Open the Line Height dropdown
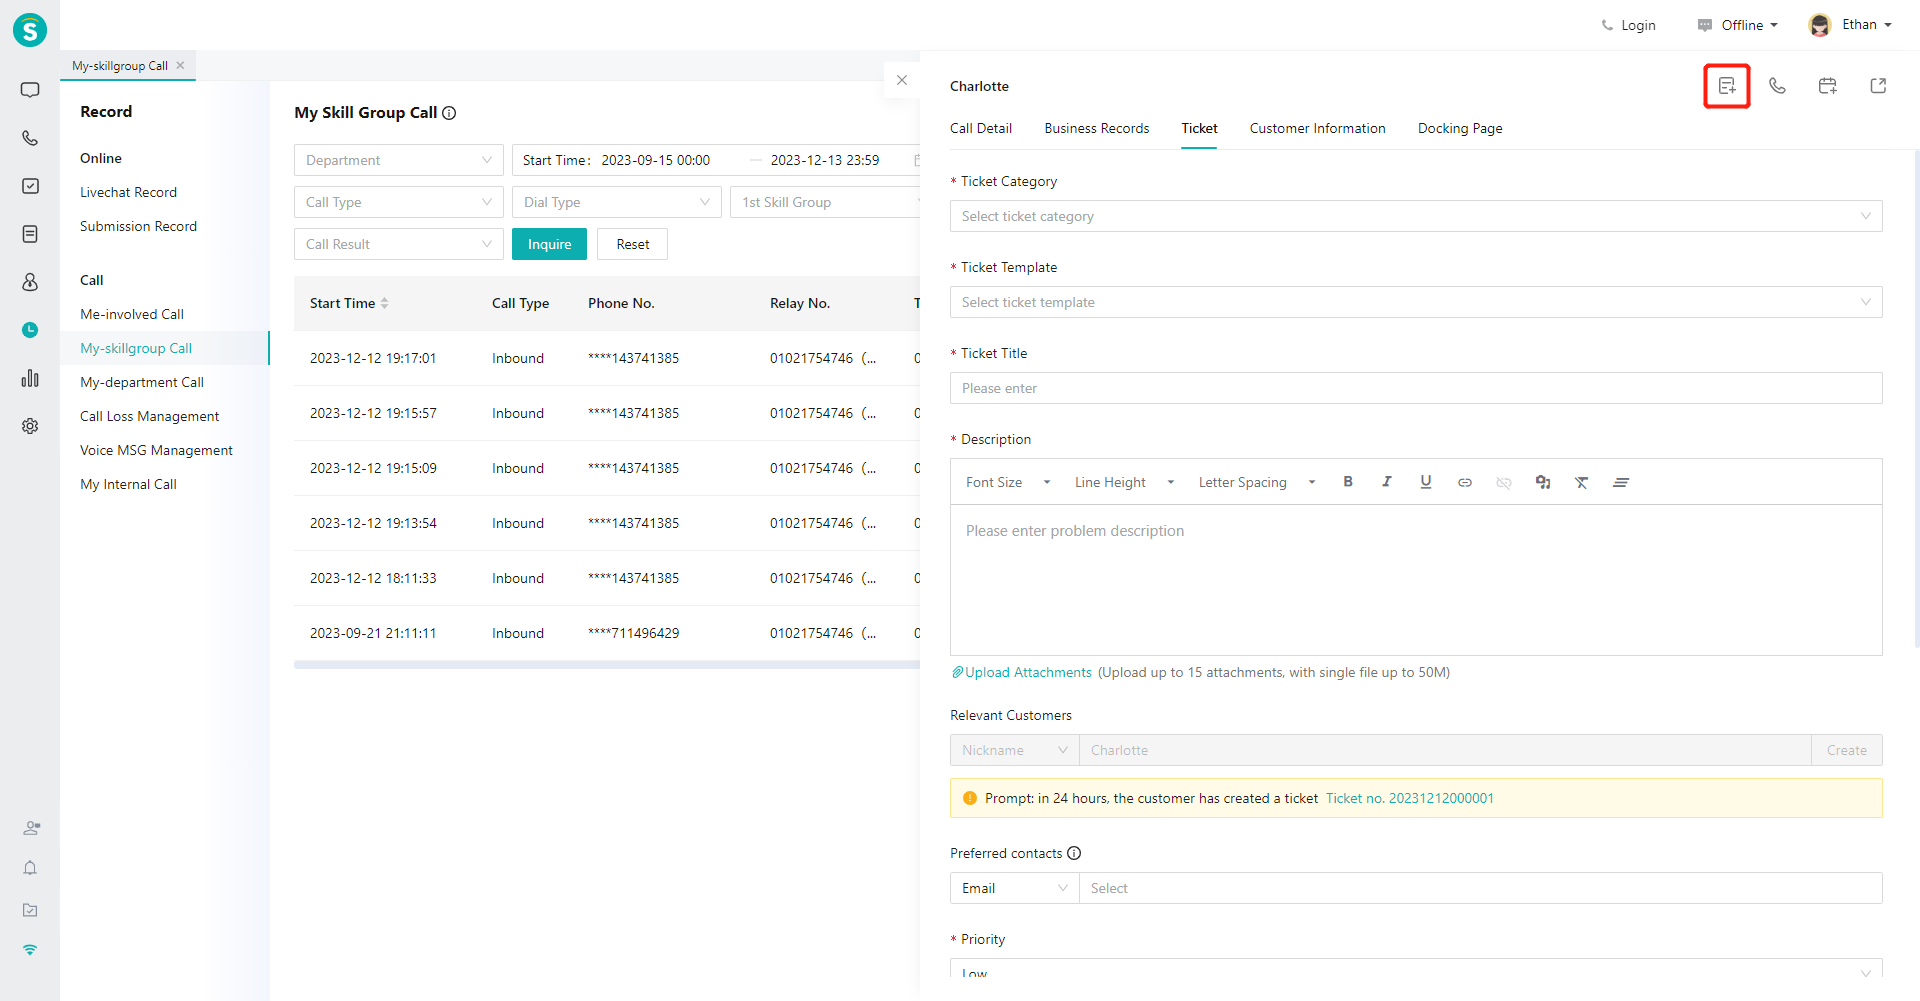Screen dimensions: 1920x1001 tap(1124, 482)
